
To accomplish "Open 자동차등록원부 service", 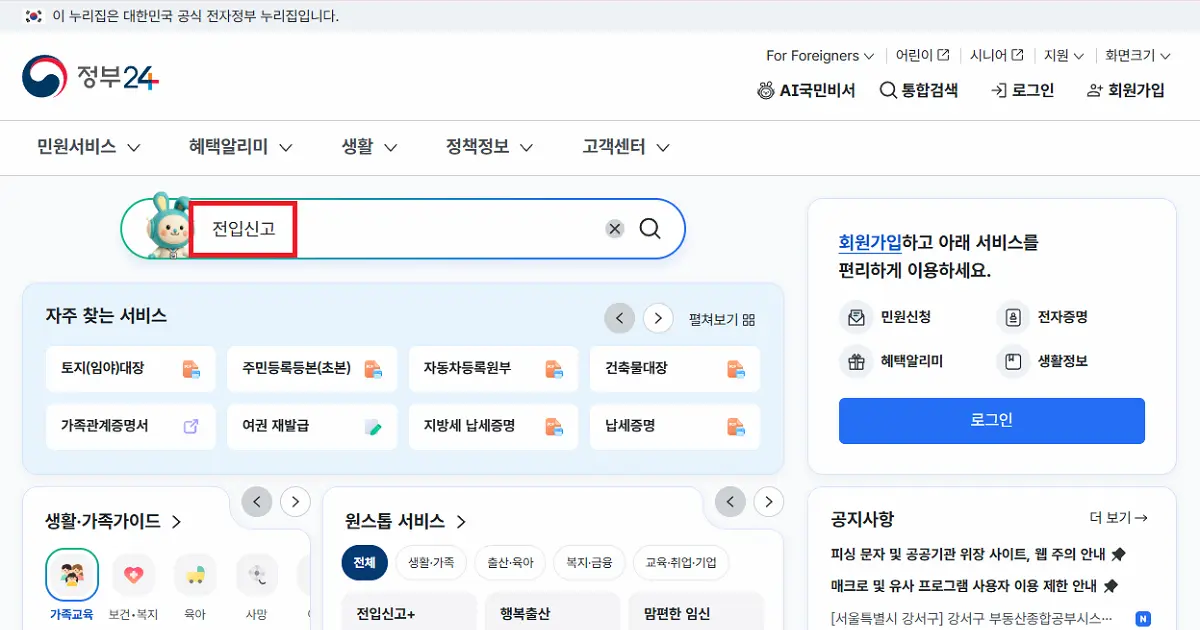I will (x=493, y=369).
